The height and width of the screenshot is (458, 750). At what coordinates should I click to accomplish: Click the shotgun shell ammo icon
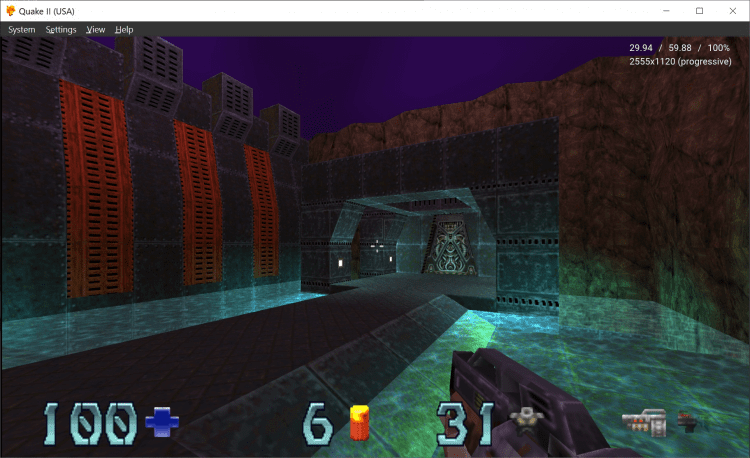(360, 422)
